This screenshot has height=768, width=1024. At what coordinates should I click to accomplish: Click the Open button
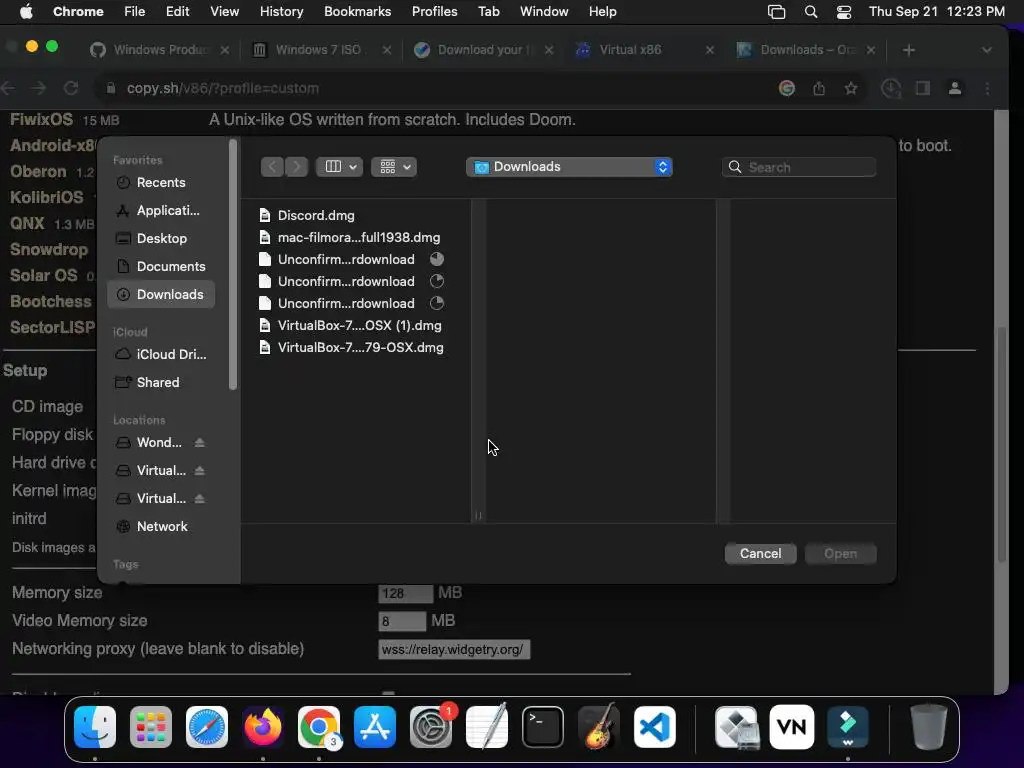(840, 554)
